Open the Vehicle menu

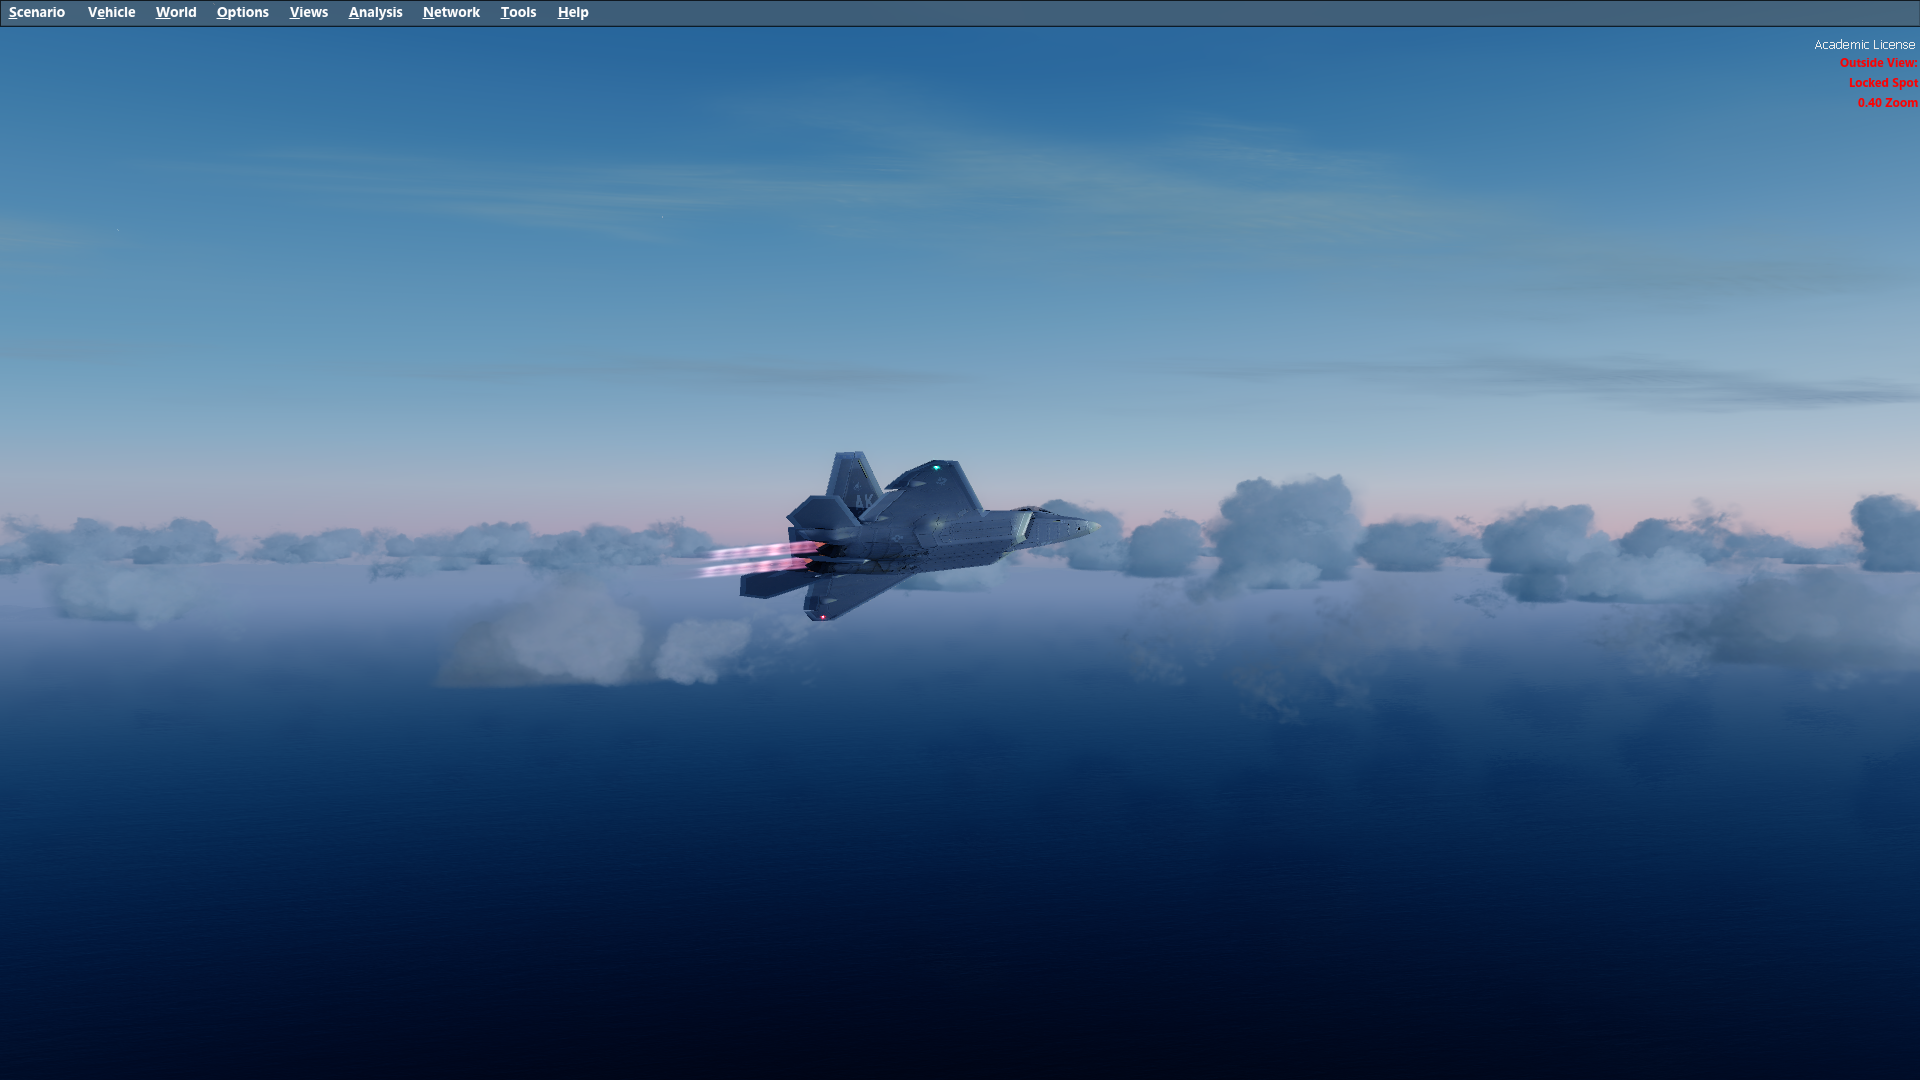(111, 12)
